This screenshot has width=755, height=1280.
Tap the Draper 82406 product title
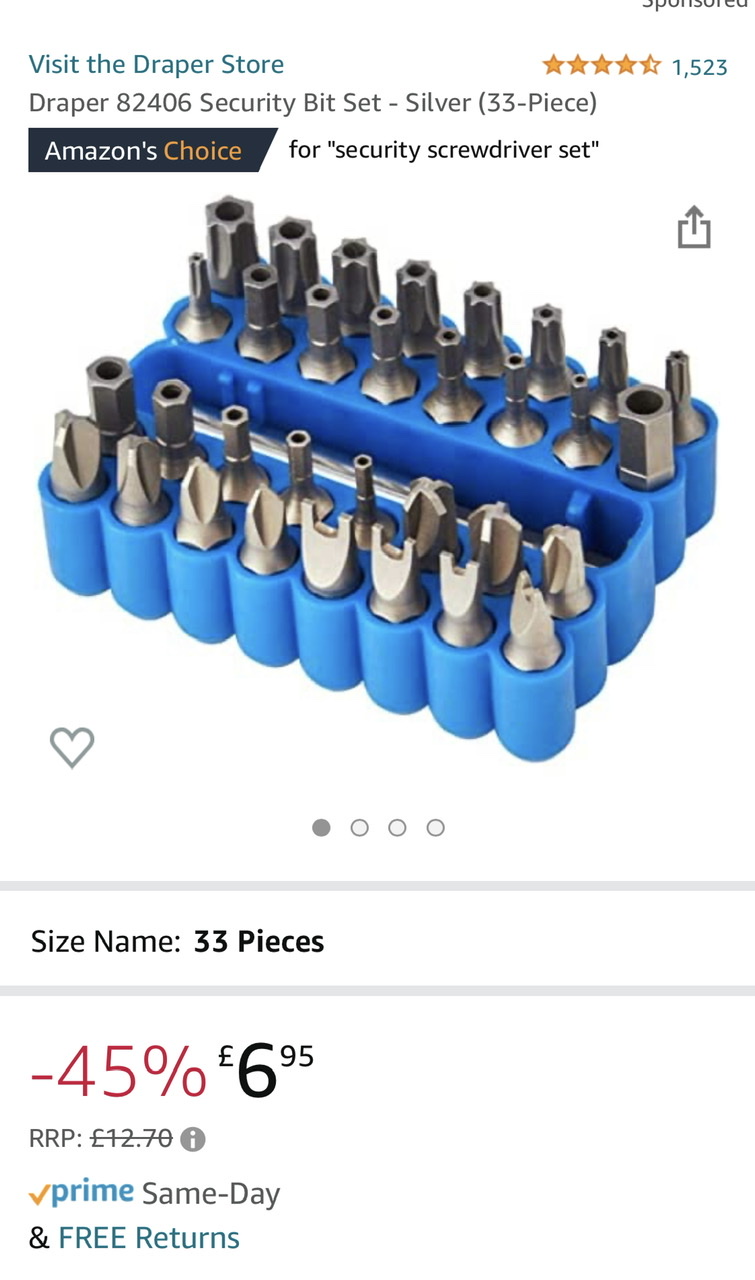(x=312, y=103)
